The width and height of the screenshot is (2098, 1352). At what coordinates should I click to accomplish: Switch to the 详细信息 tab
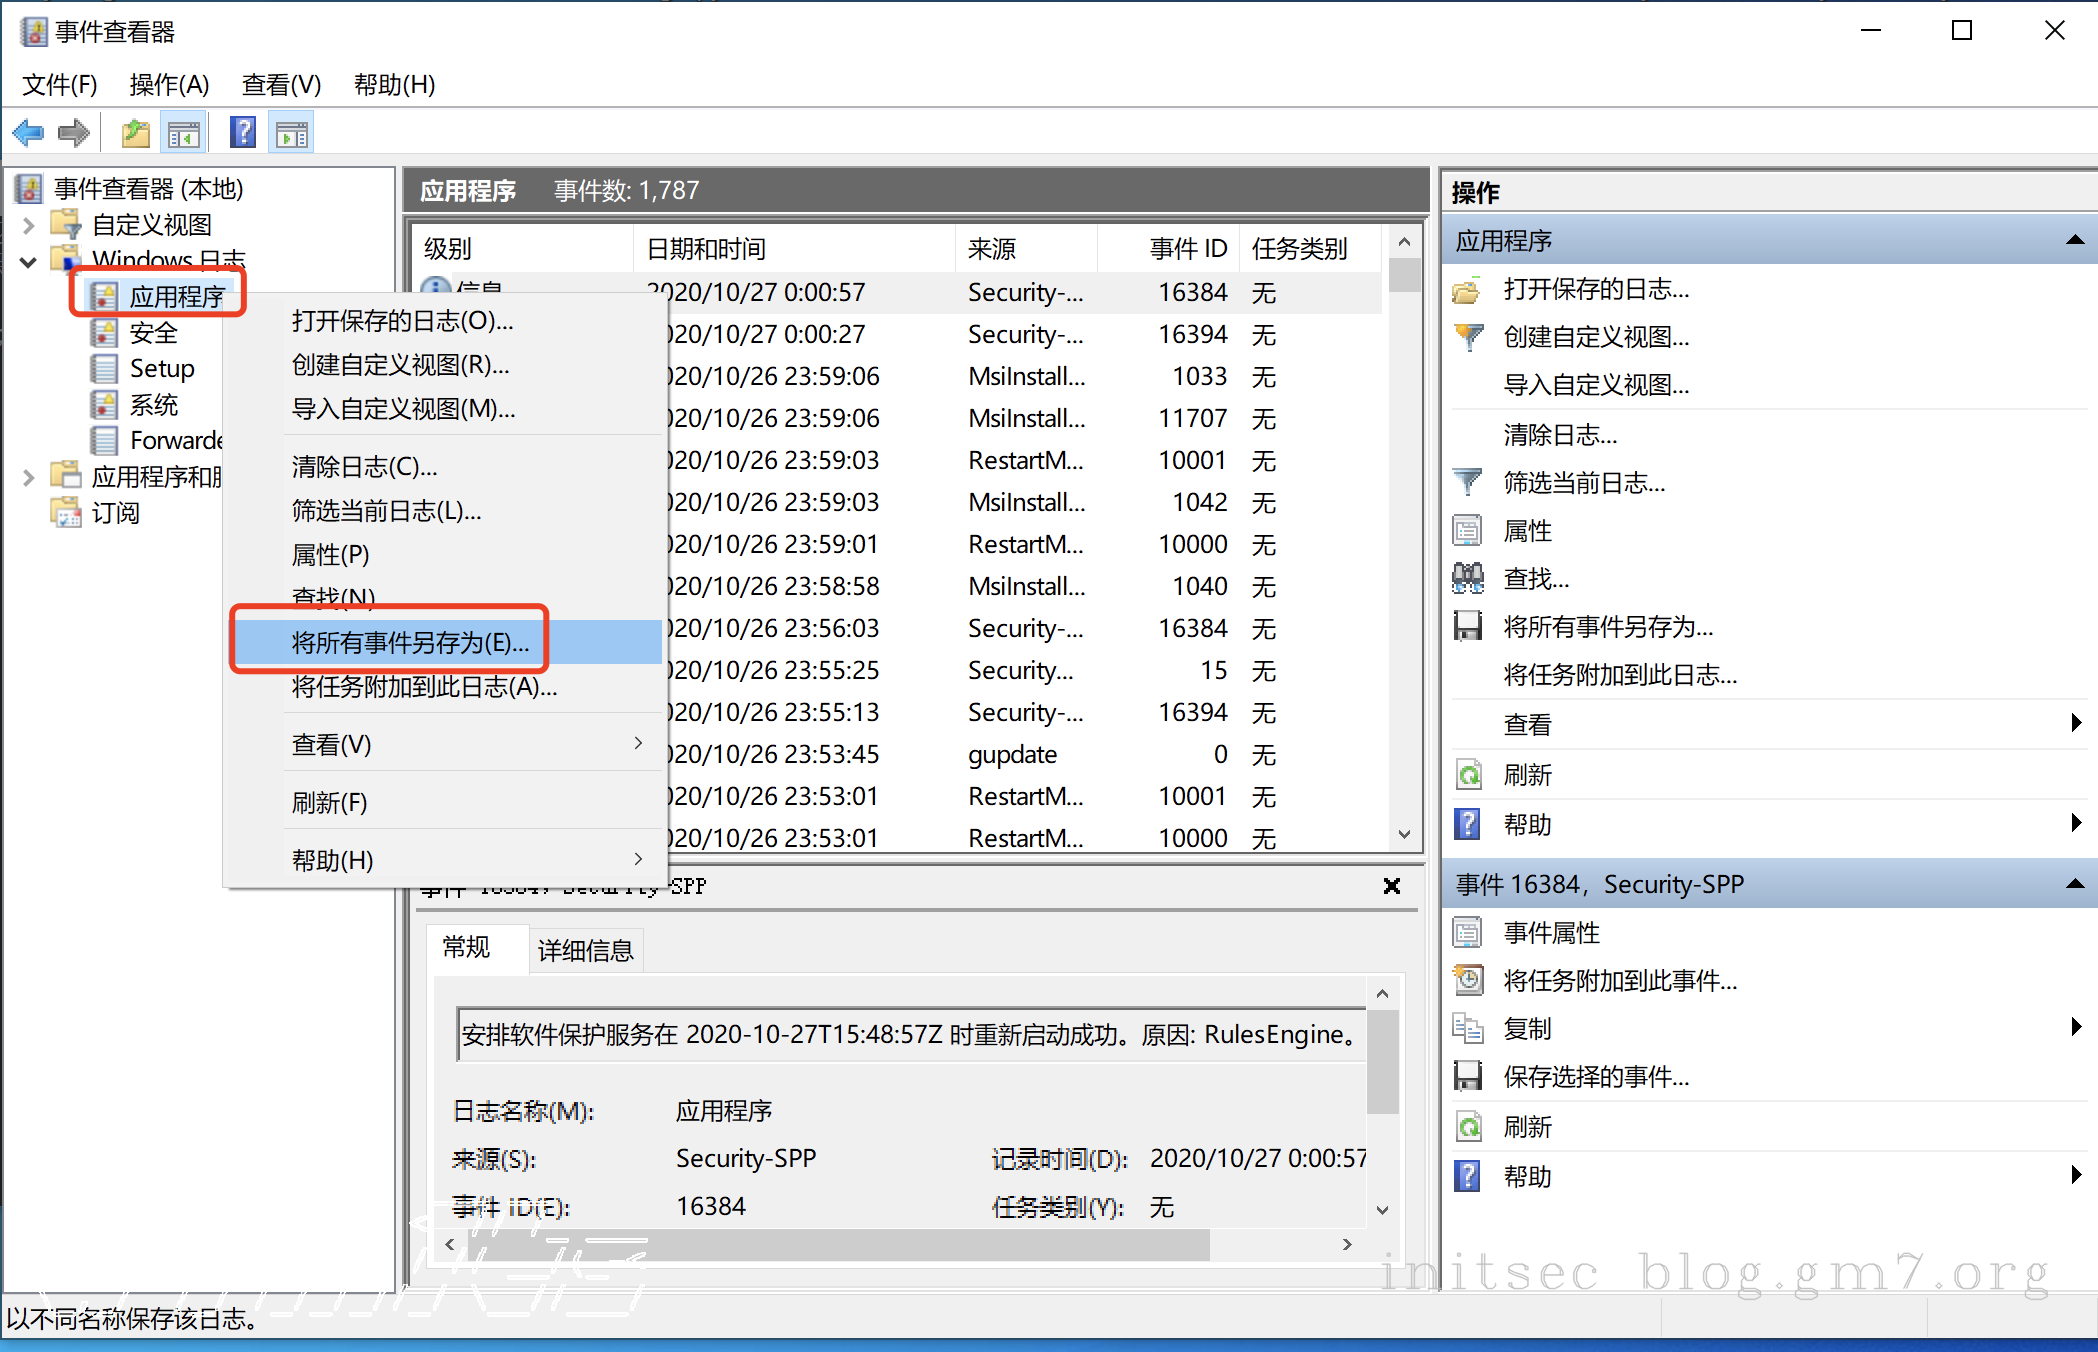click(x=585, y=950)
